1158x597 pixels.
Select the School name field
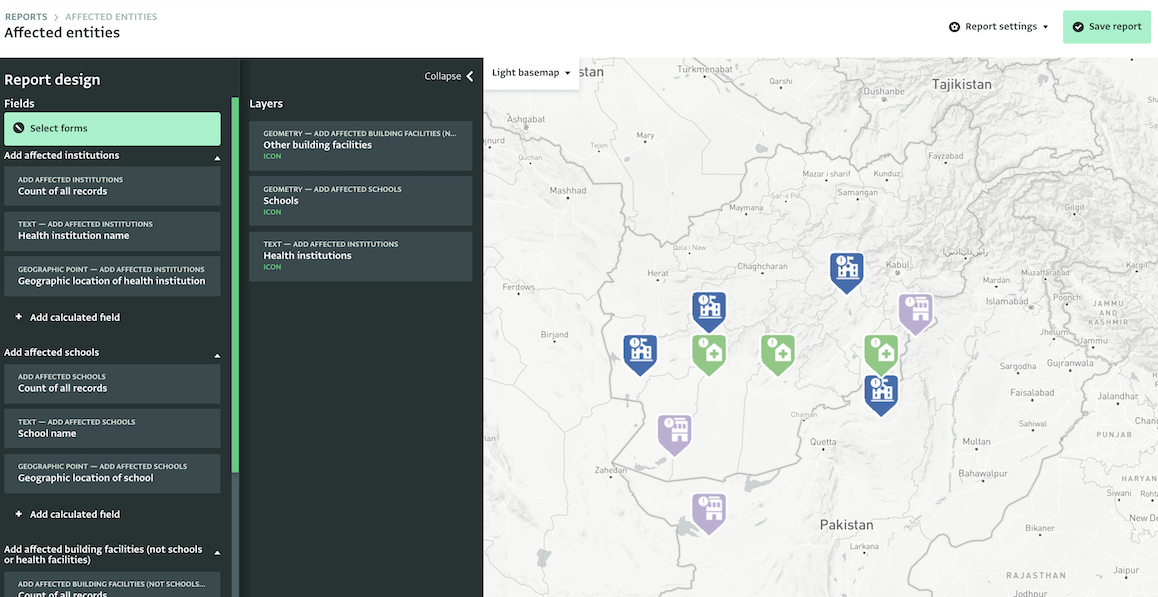point(112,429)
